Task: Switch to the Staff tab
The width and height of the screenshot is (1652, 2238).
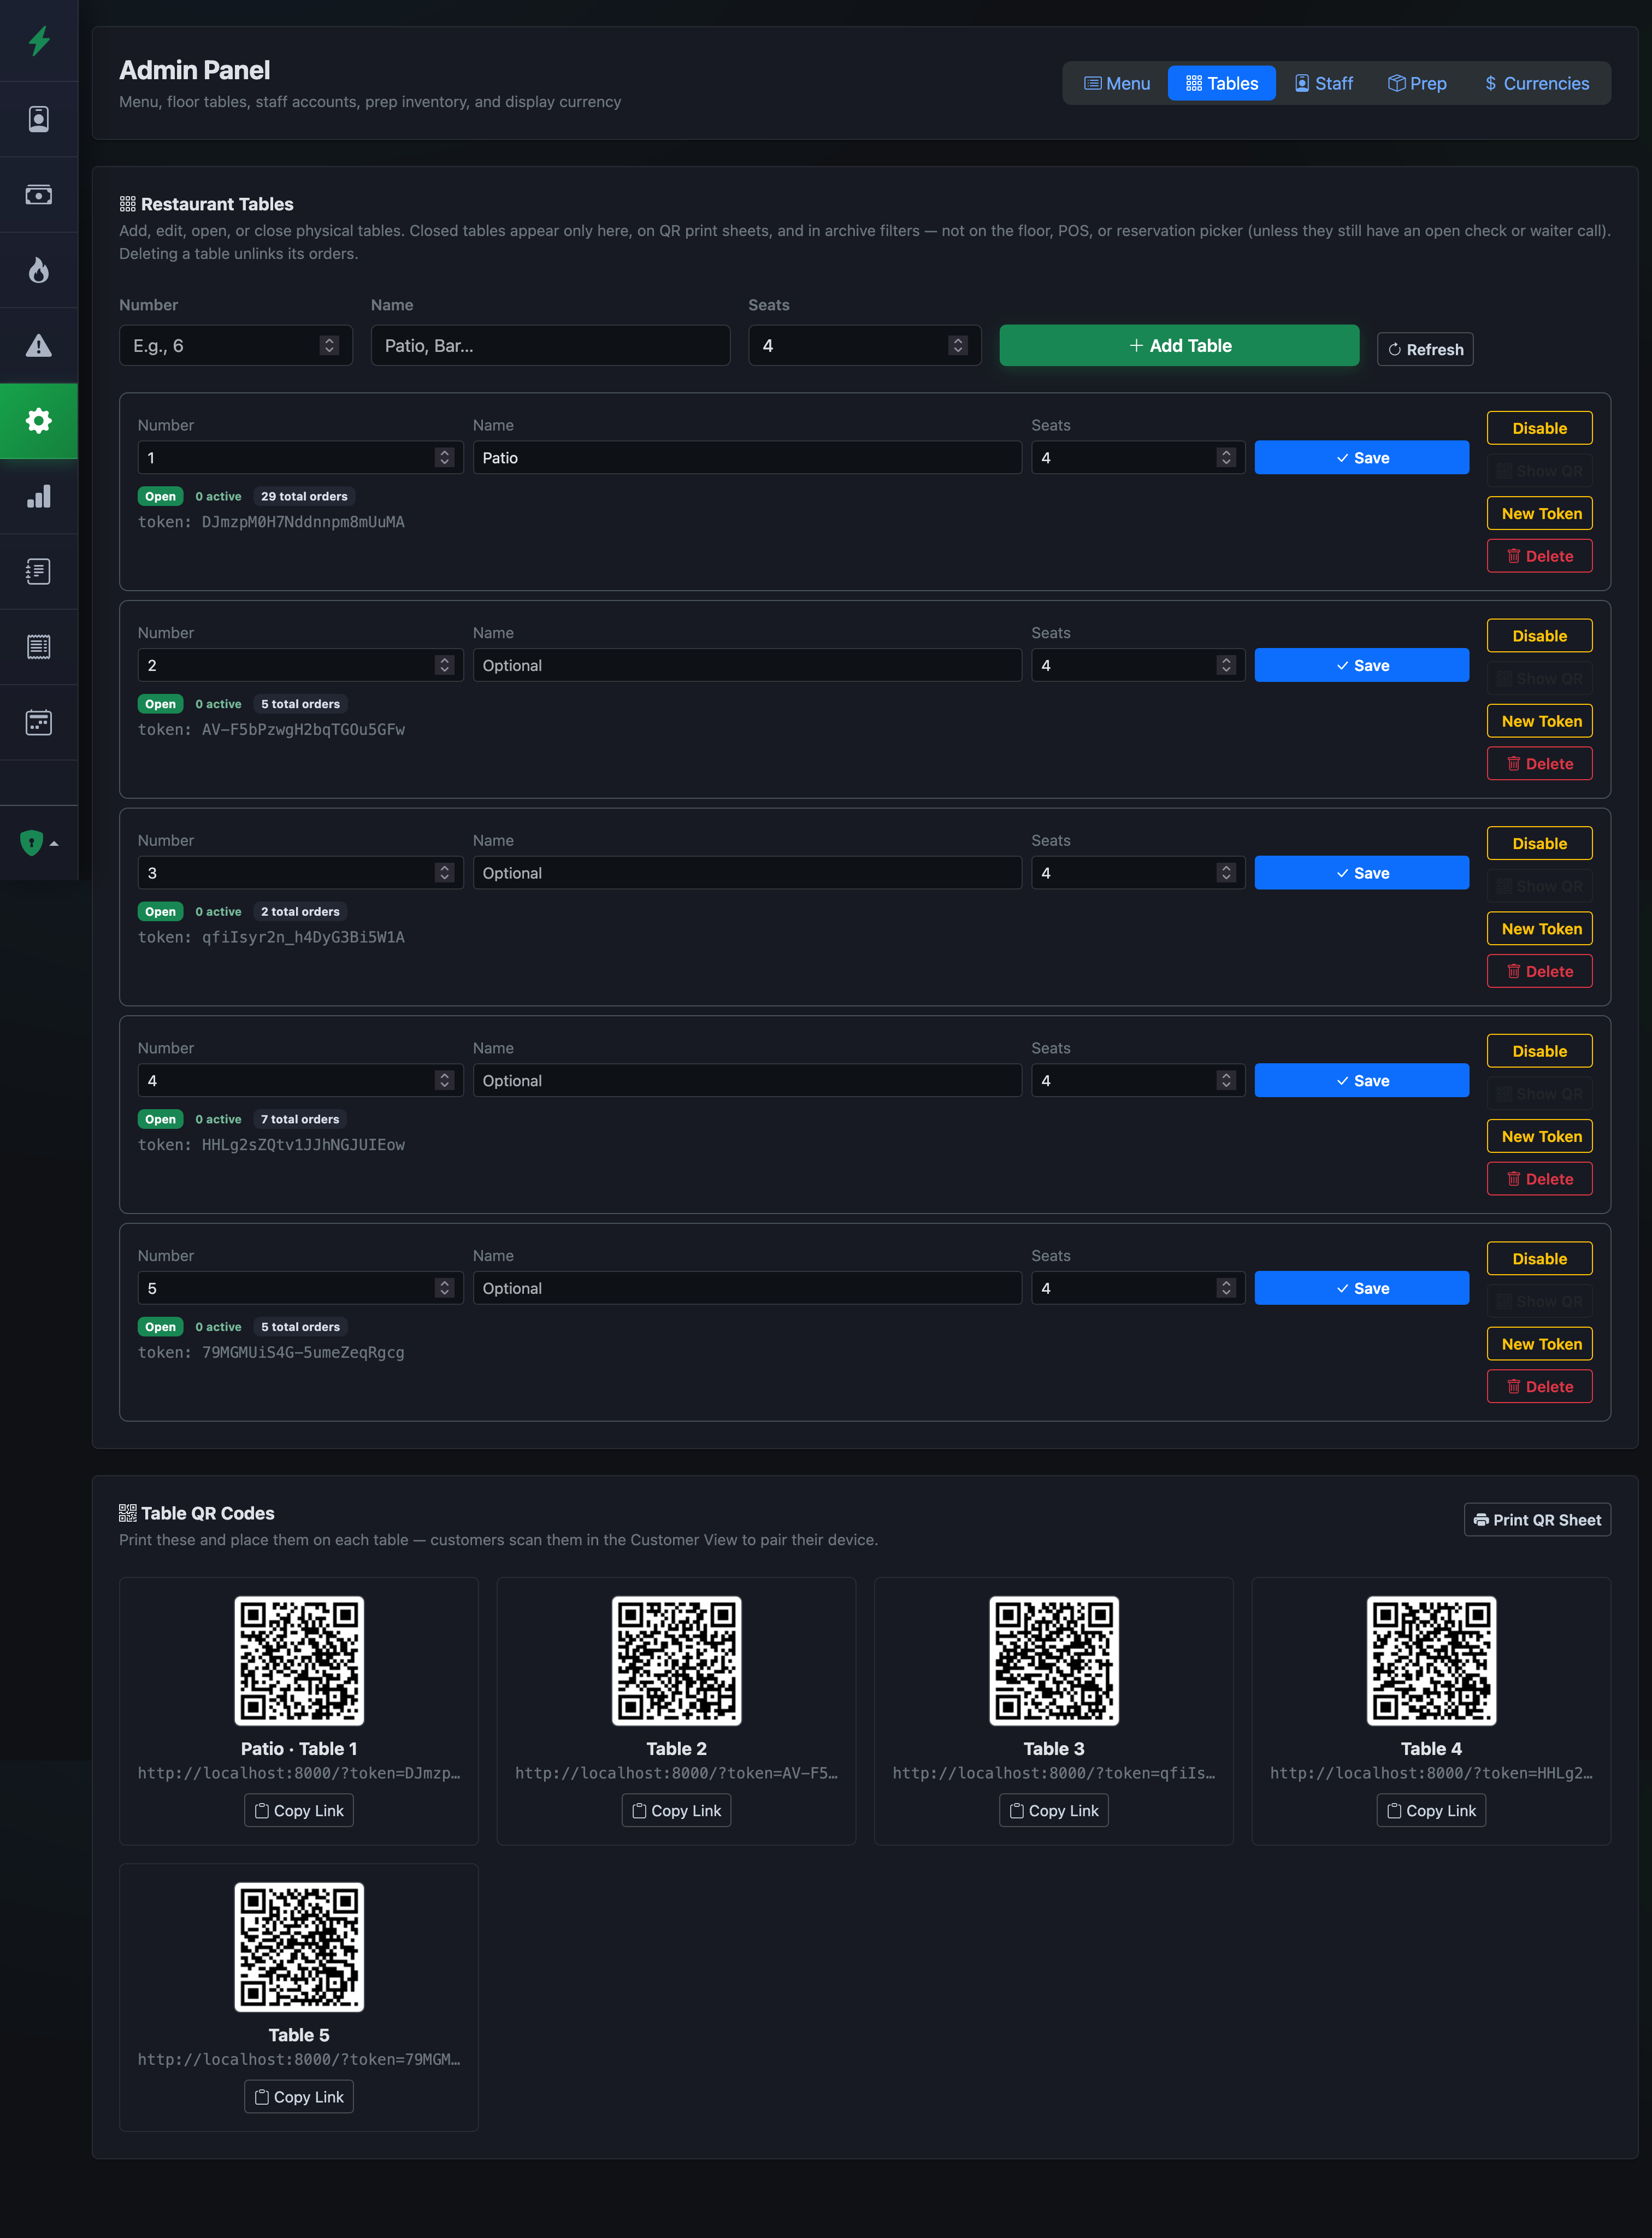Action: [x=1324, y=83]
